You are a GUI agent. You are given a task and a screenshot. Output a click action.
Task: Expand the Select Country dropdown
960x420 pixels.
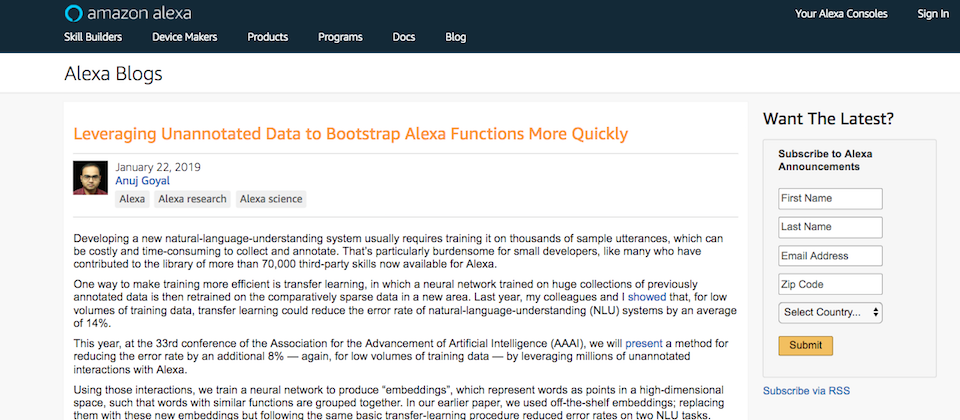tap(830, 312)
